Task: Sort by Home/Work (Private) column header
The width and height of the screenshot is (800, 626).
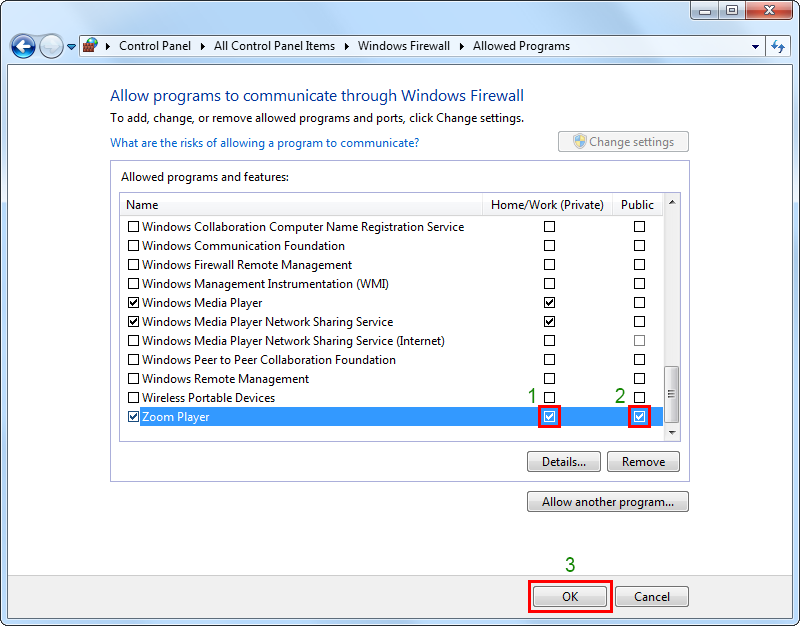Action: (547, 205)
